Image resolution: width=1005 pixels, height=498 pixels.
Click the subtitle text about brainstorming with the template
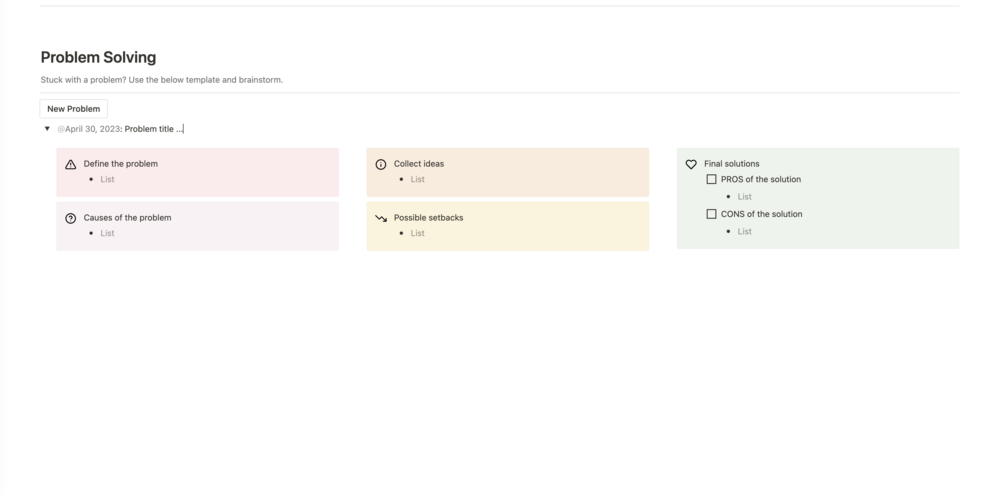[x=161, y=80]
